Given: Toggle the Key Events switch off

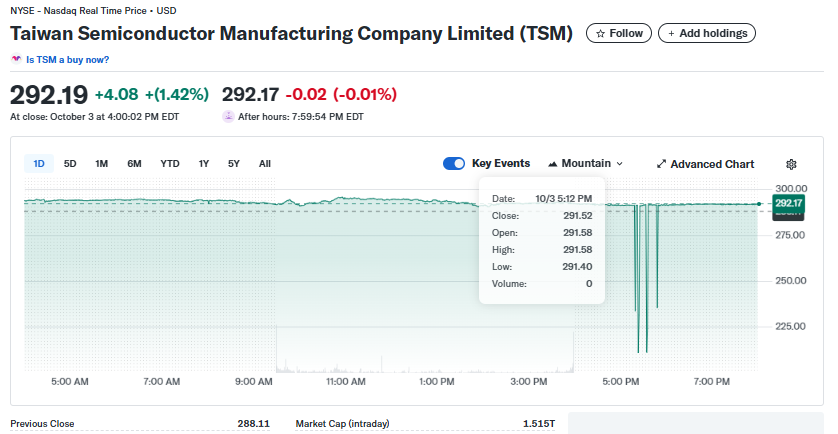Looking at the screenshot, I should click(x=454, y=163).
